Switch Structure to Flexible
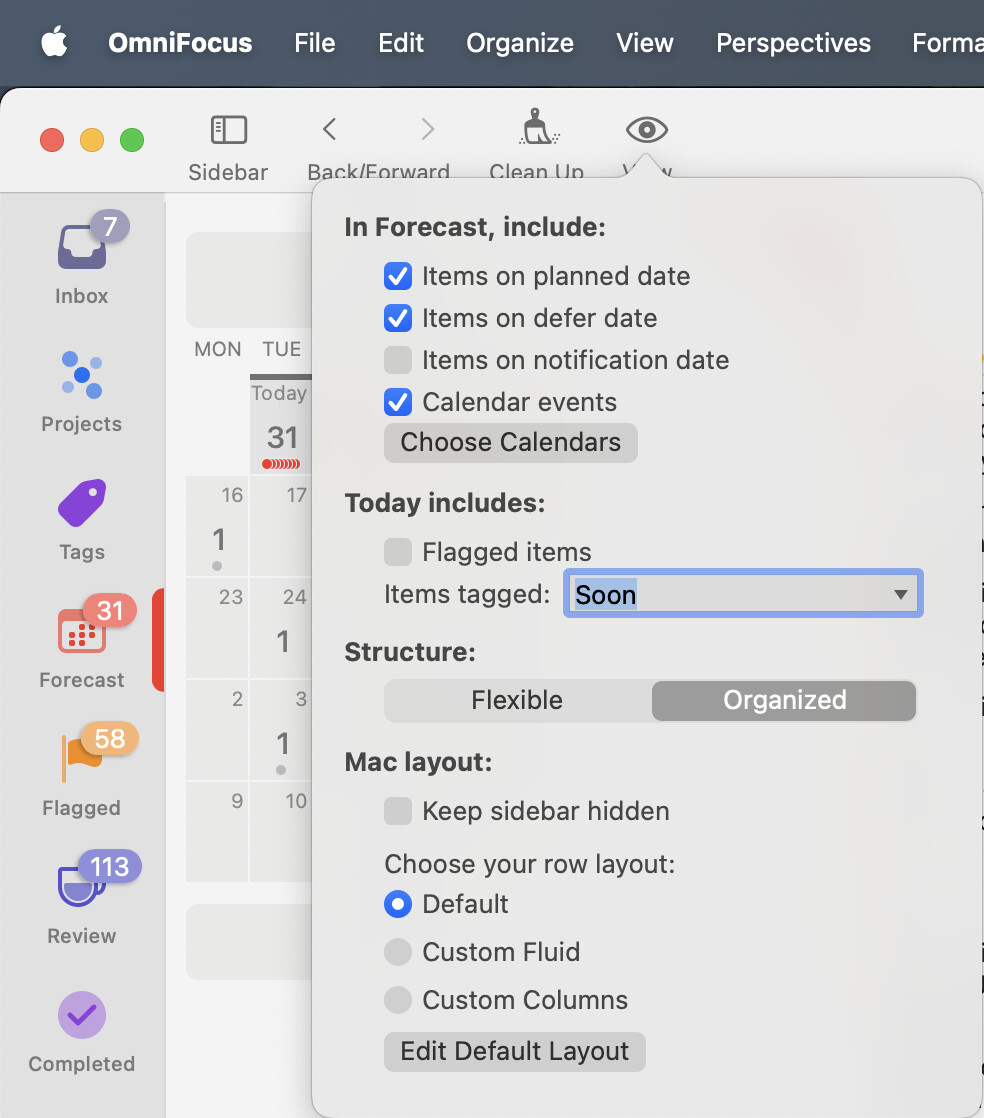Image resolution: width=984 pixels, height=1118 pixels. click(x=517, y=700)
